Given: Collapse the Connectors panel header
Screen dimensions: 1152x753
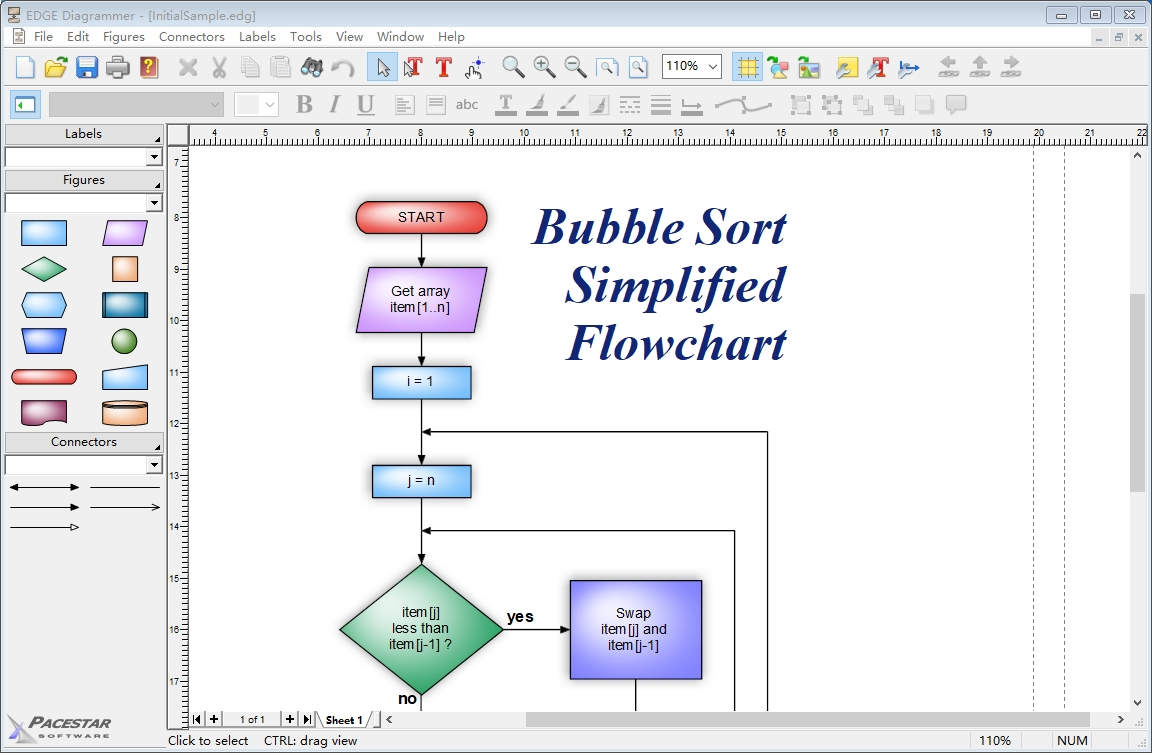Looking at the screenshot, I should pyautogui.click(x=84, y=442).
